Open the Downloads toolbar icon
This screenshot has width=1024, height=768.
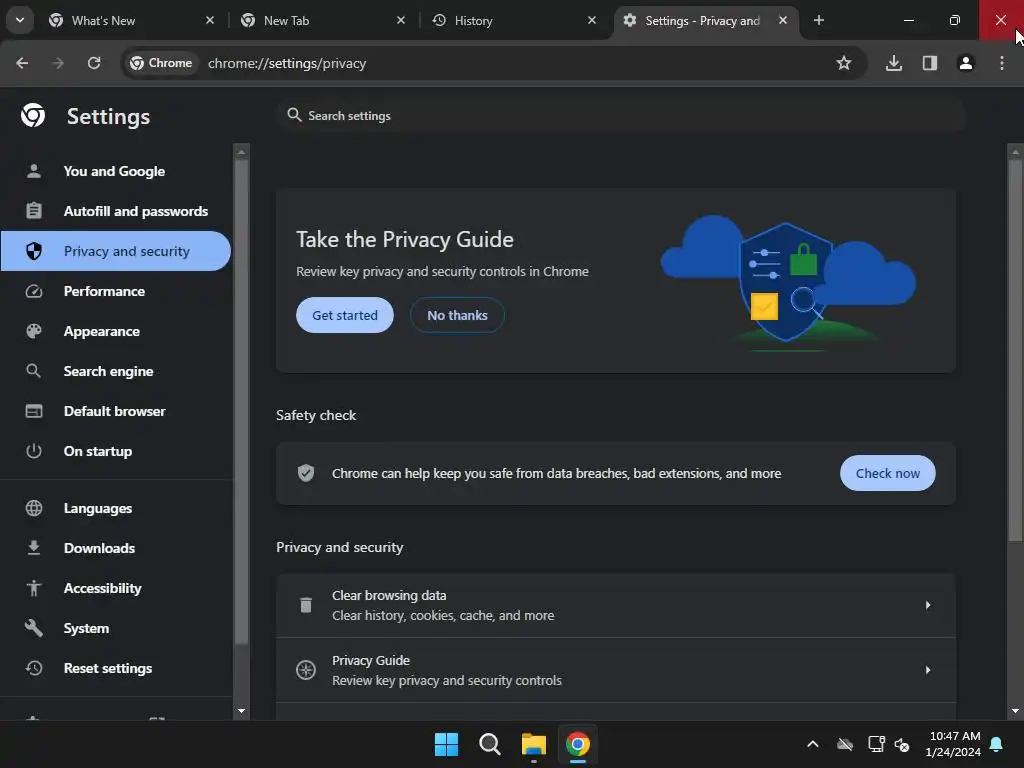coord(893,63)
